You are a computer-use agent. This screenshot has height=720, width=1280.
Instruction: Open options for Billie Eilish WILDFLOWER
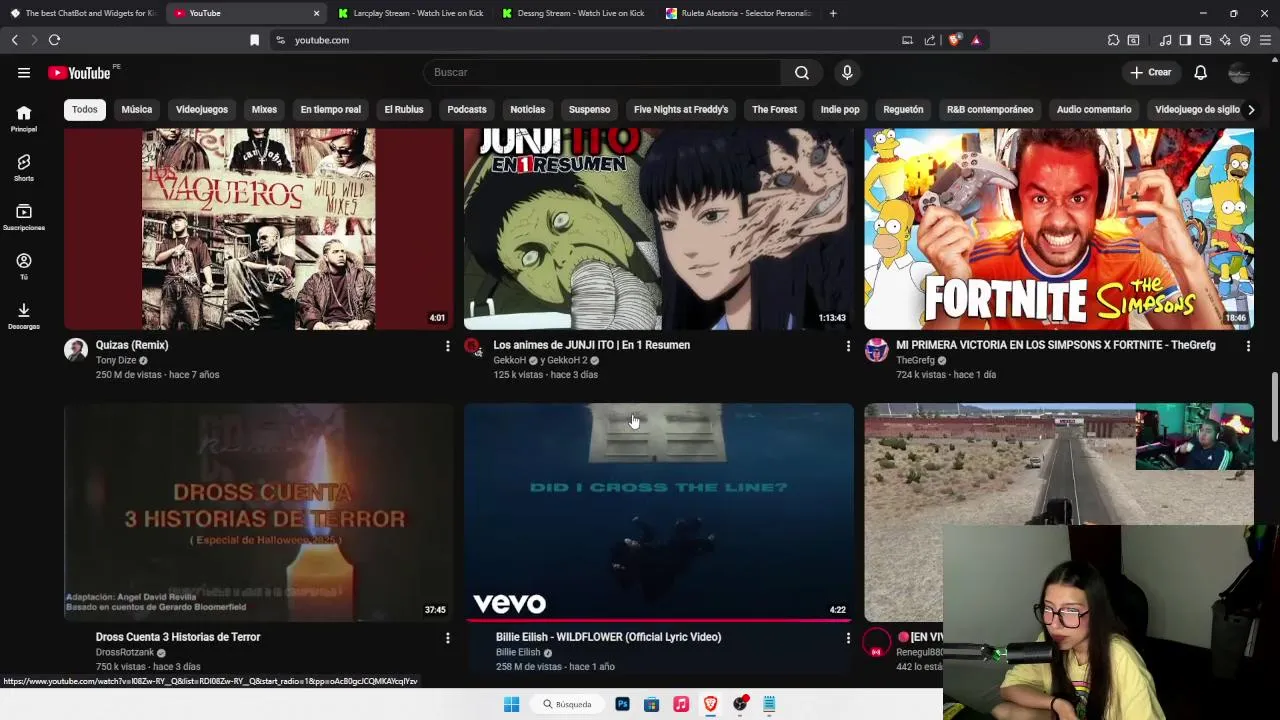[x=848, y=638]
